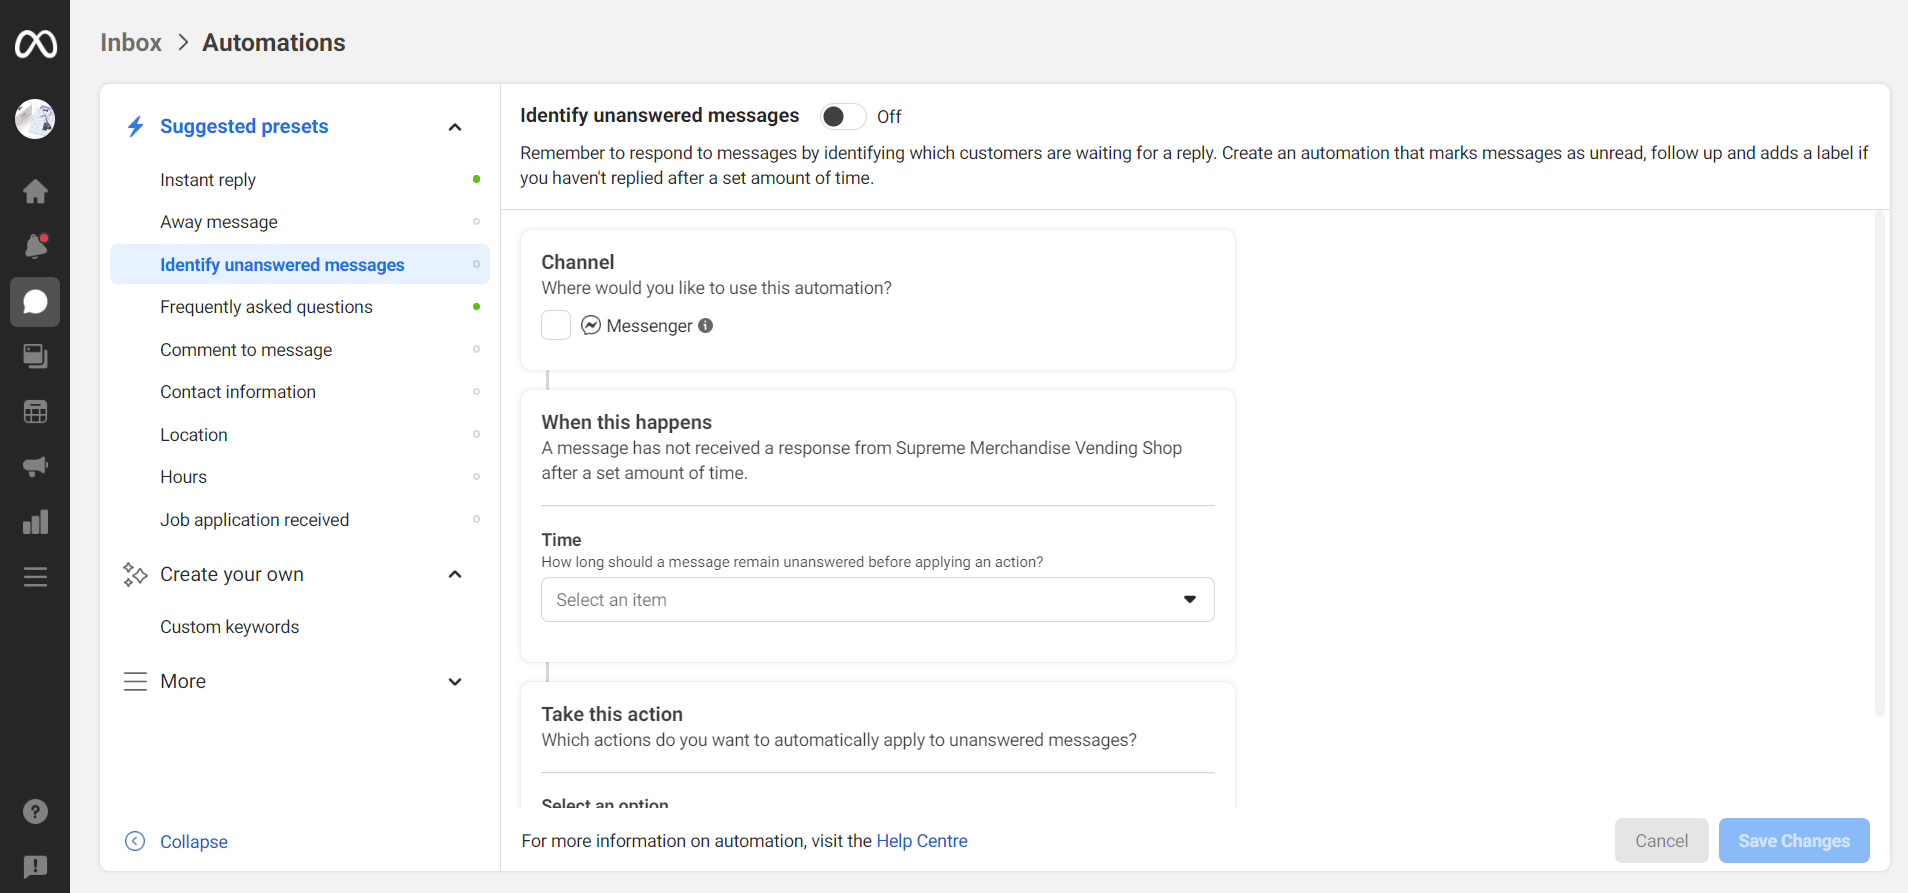The image size is (1908, 893).
Task: Select Job application received preset
Action: (300, 519)
